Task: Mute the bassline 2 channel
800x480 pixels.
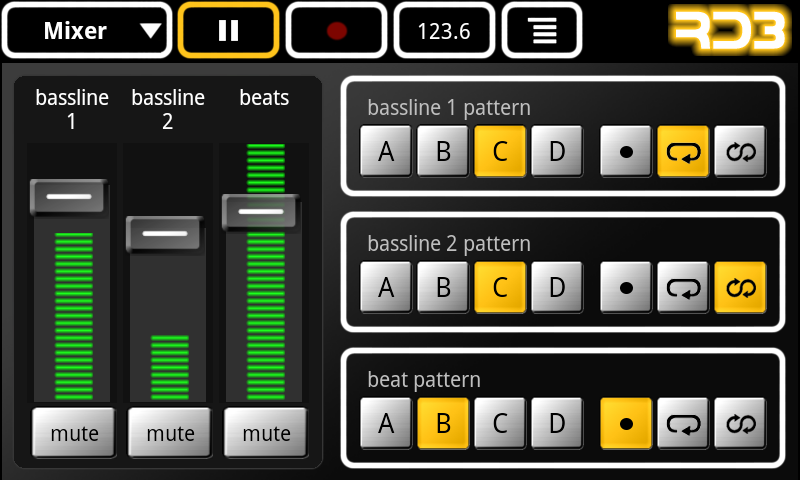Action: 170,433
